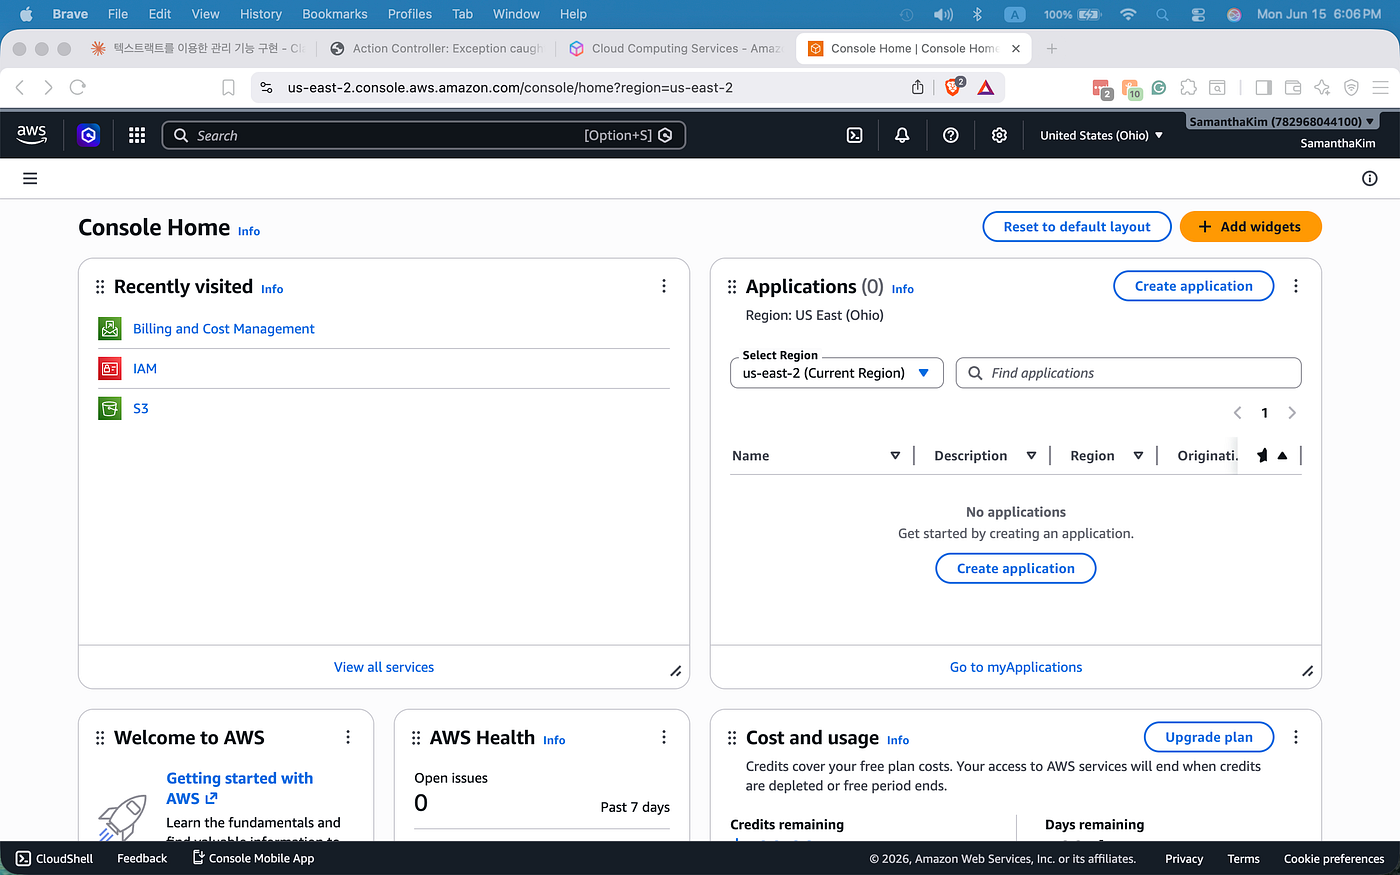Open the Amazon Q icon in the nav bar

(x=89, y=135)
